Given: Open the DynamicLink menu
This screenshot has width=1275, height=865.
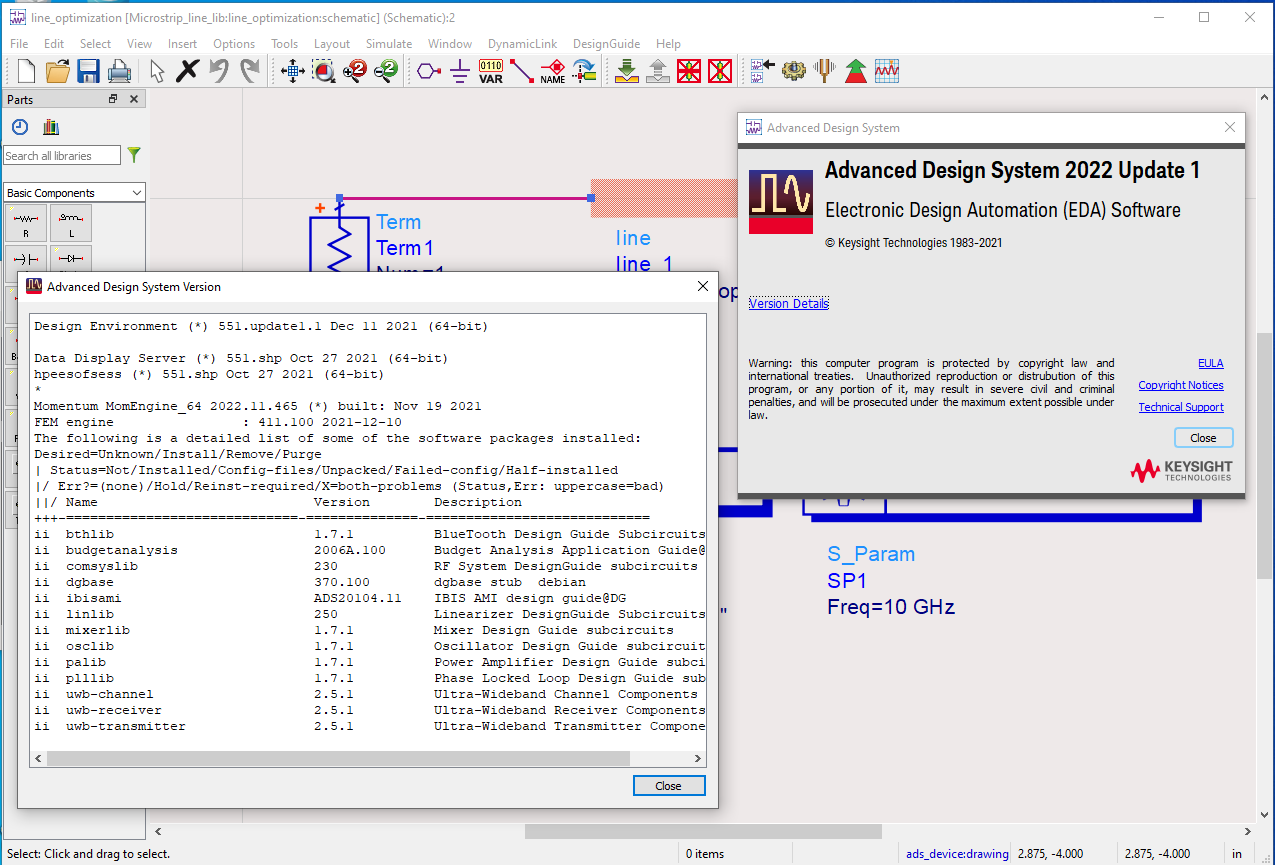Looking at the screenshot, I should pyautogui.click(x=522, y=44).
